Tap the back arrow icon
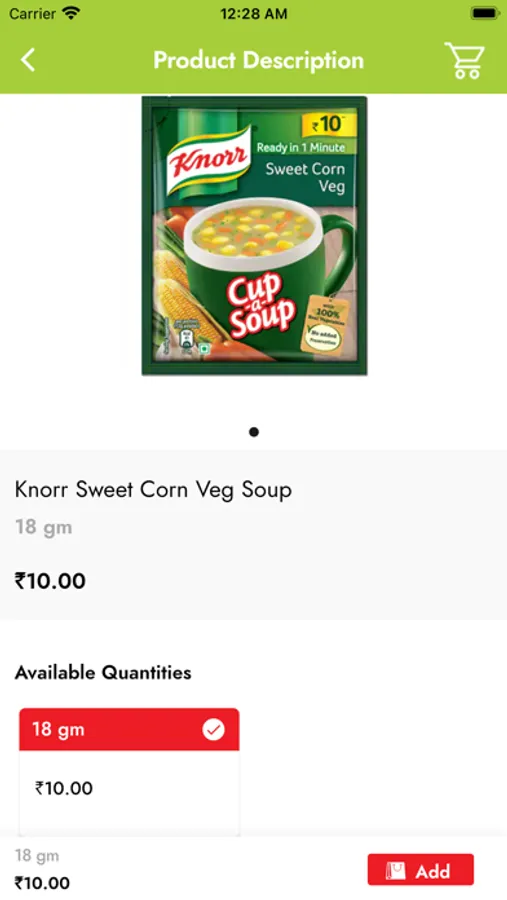 pos(28,60)
